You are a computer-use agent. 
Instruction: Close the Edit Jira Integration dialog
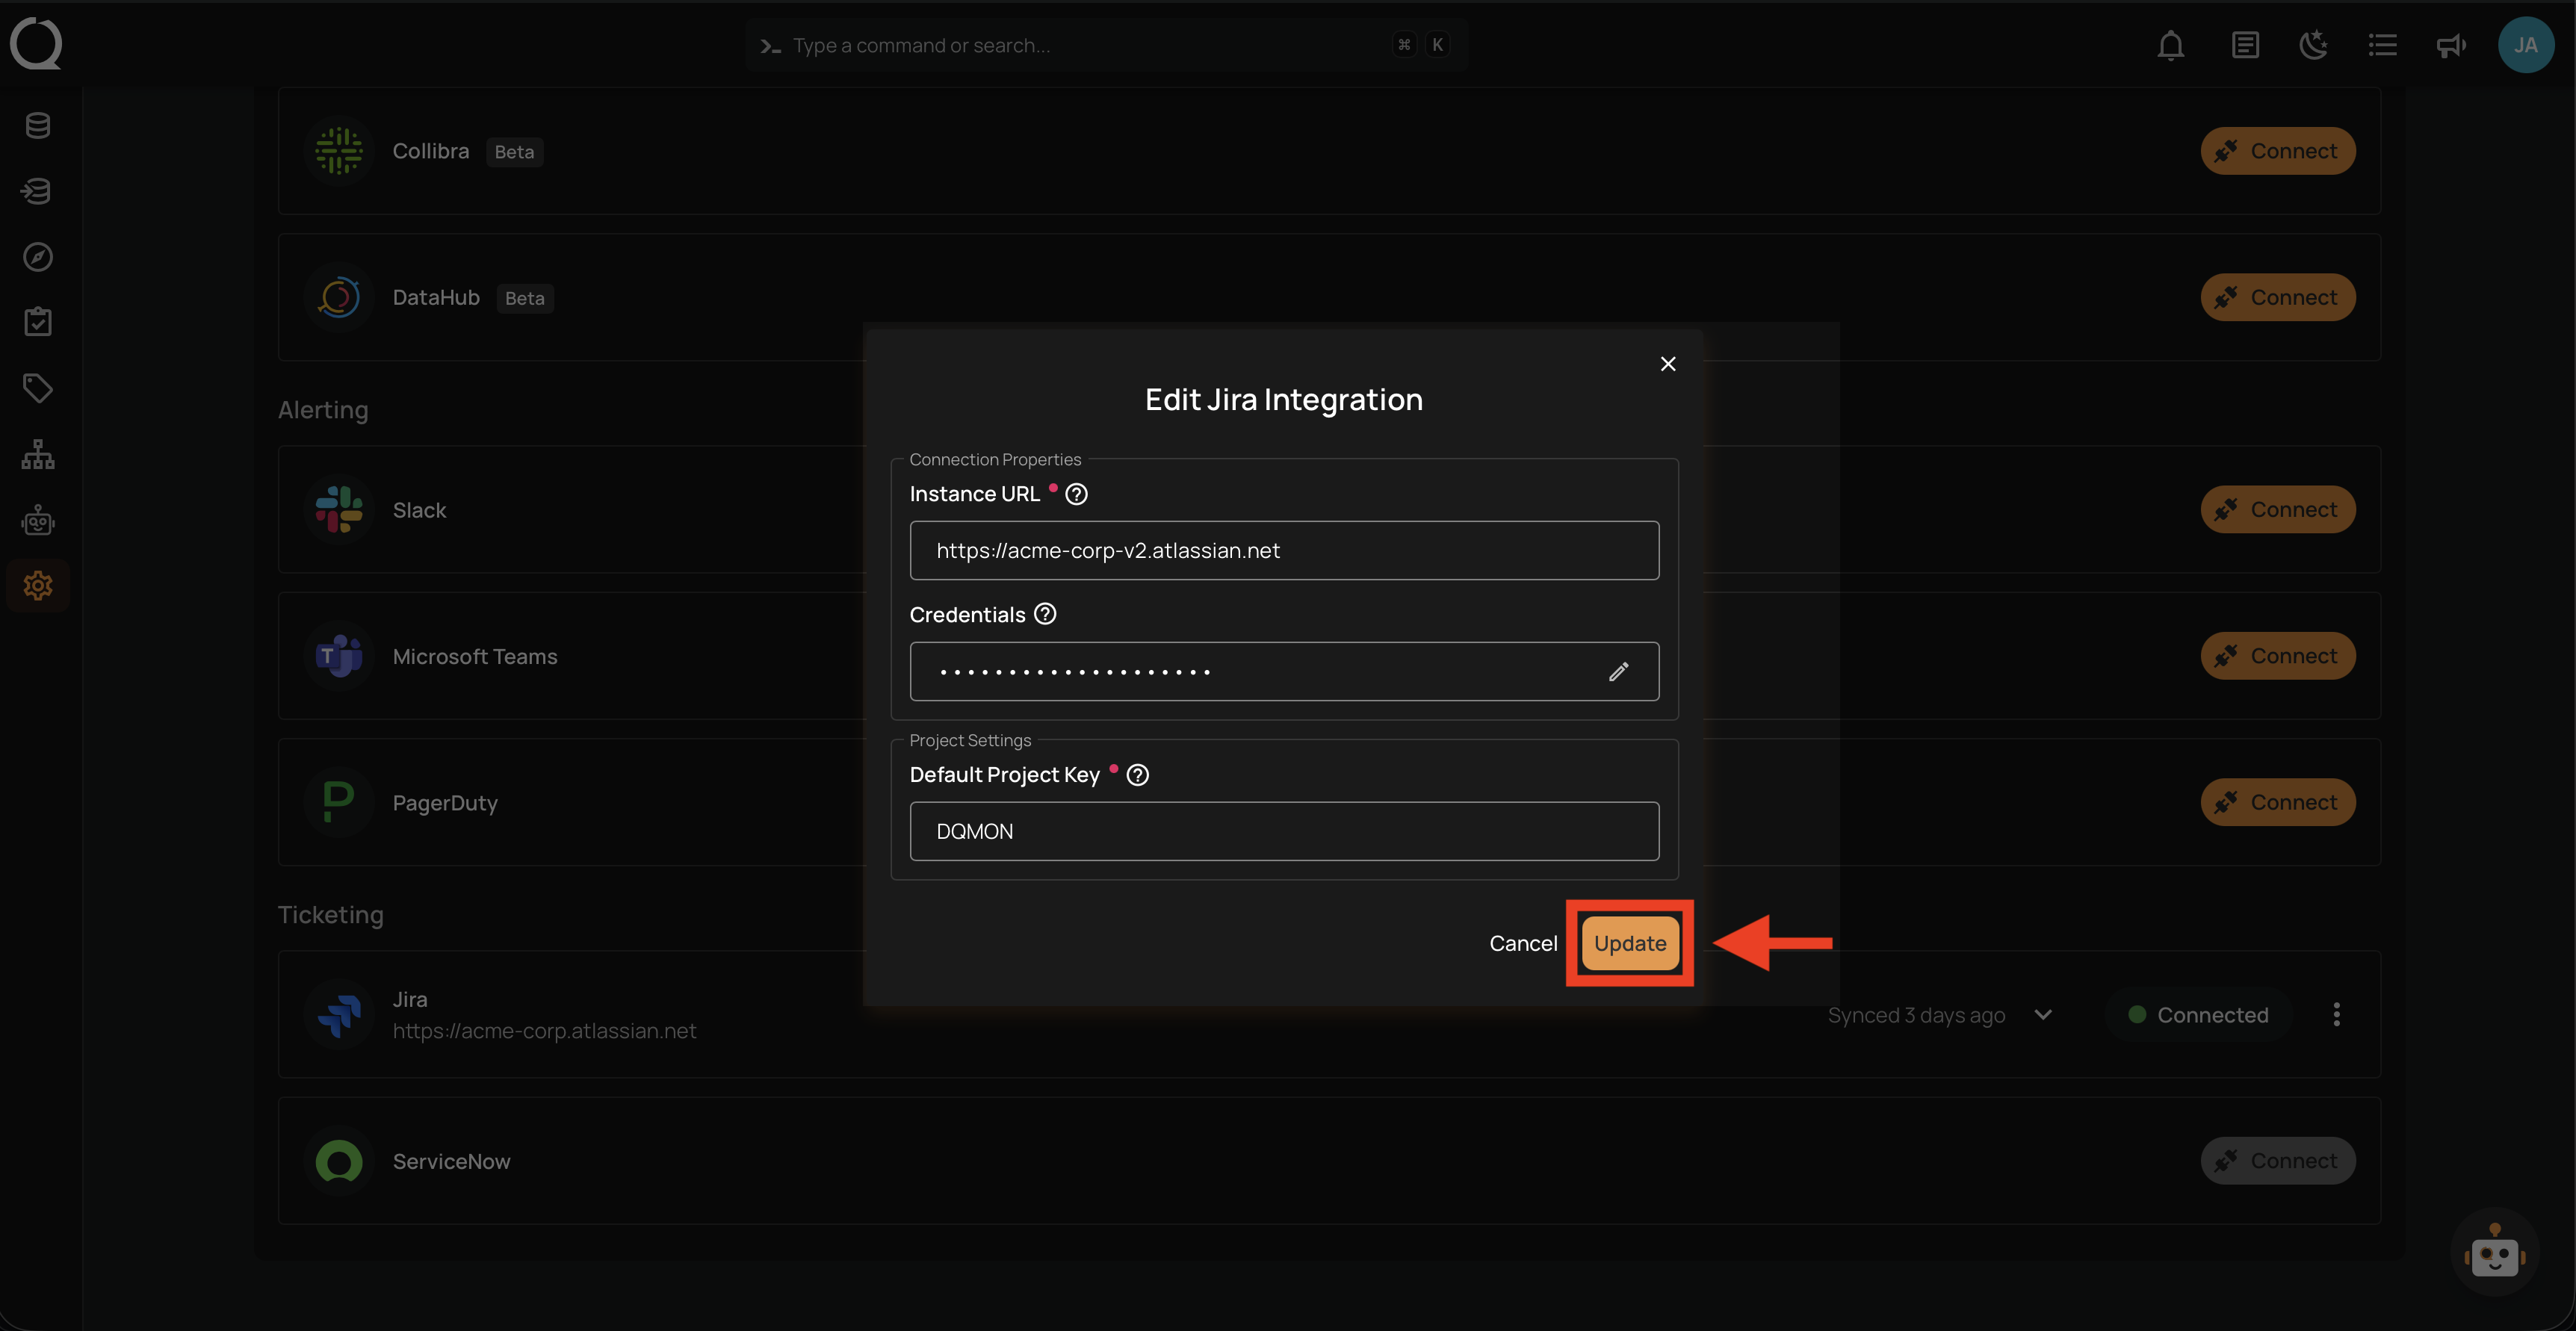pos(1668,364)
